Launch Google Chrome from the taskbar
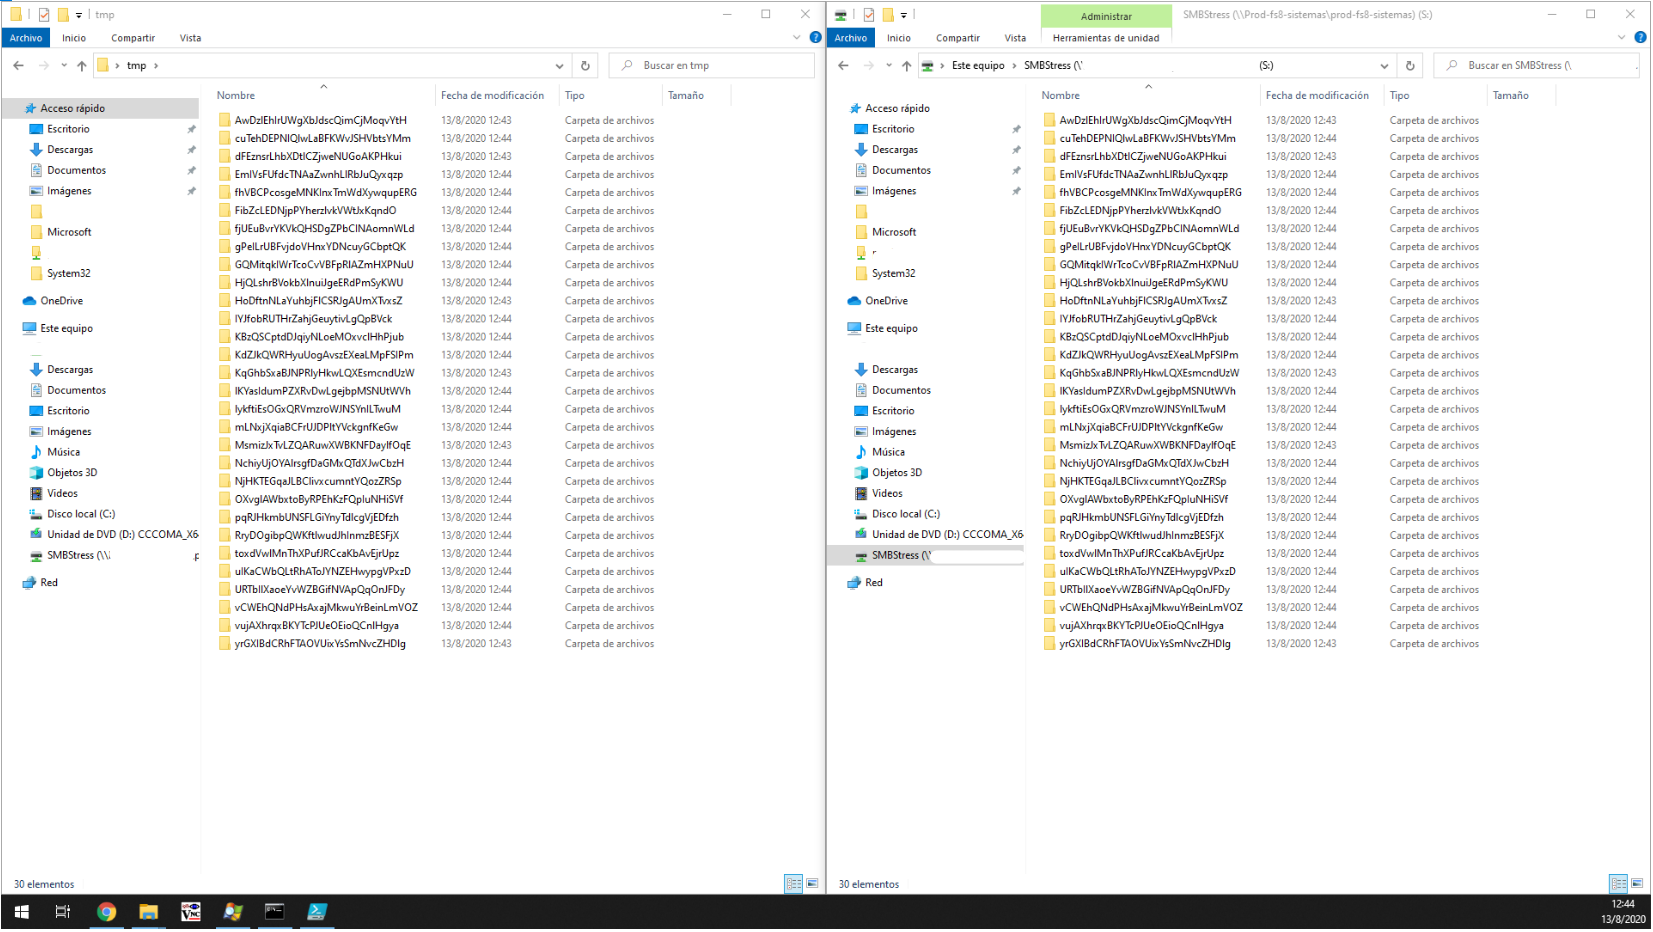The image size is (1653, 932). click(x=108, y=912)
